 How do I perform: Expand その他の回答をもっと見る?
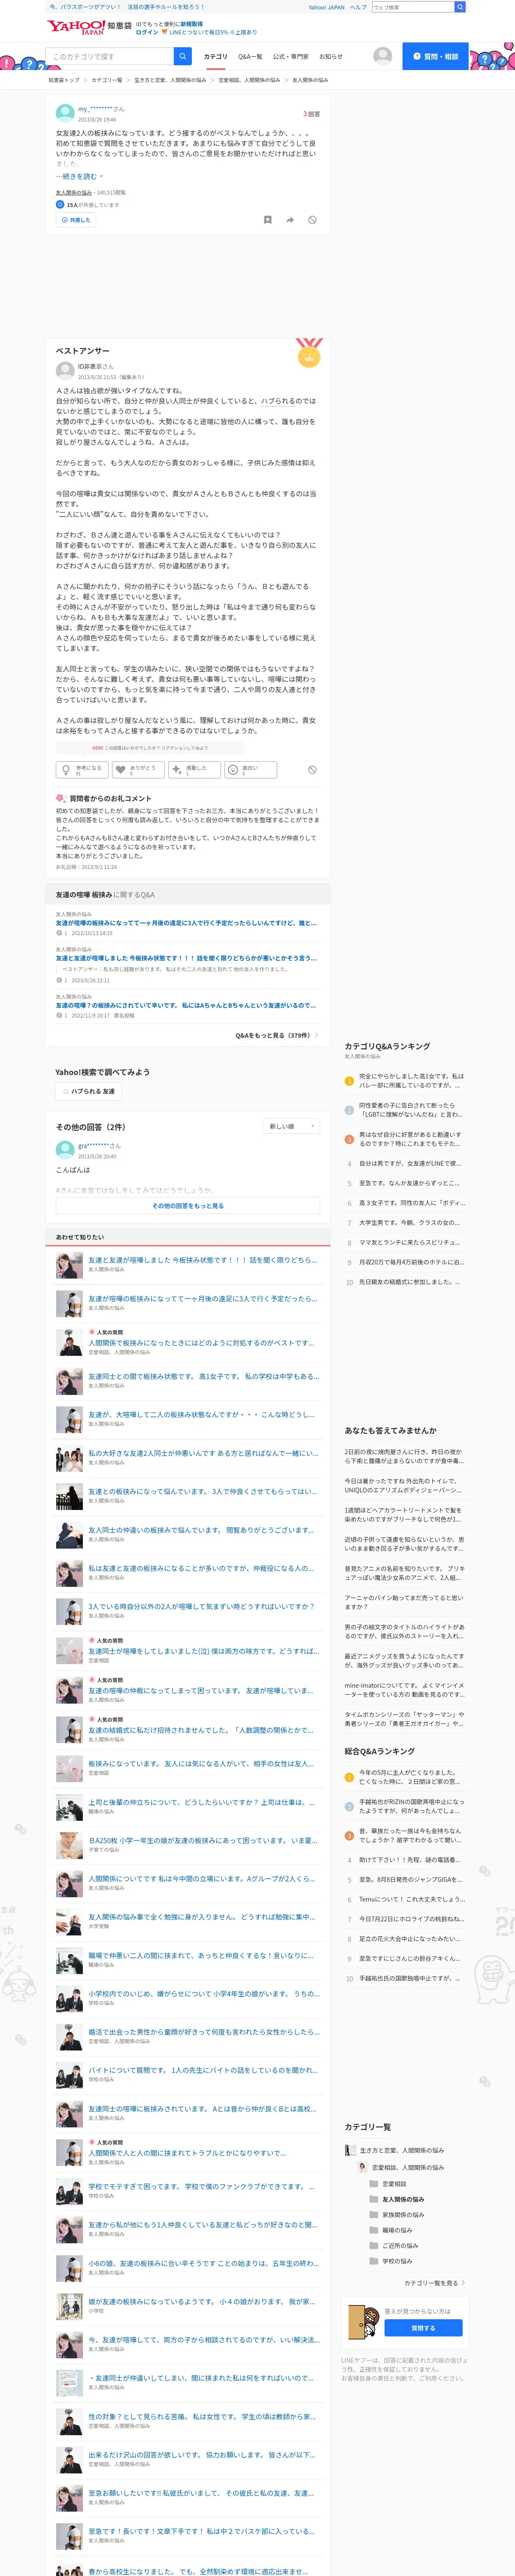(188, 1205)
